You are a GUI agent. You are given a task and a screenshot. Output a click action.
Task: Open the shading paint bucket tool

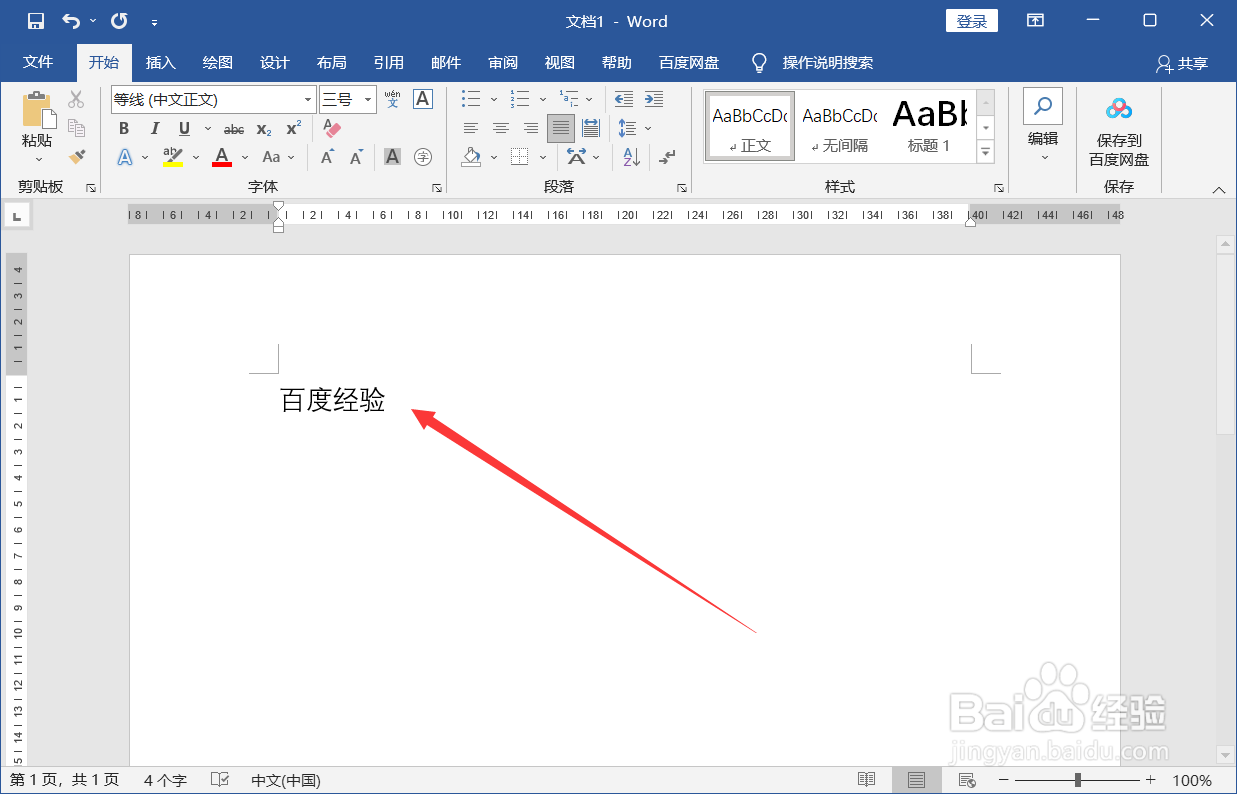[471, 157]
